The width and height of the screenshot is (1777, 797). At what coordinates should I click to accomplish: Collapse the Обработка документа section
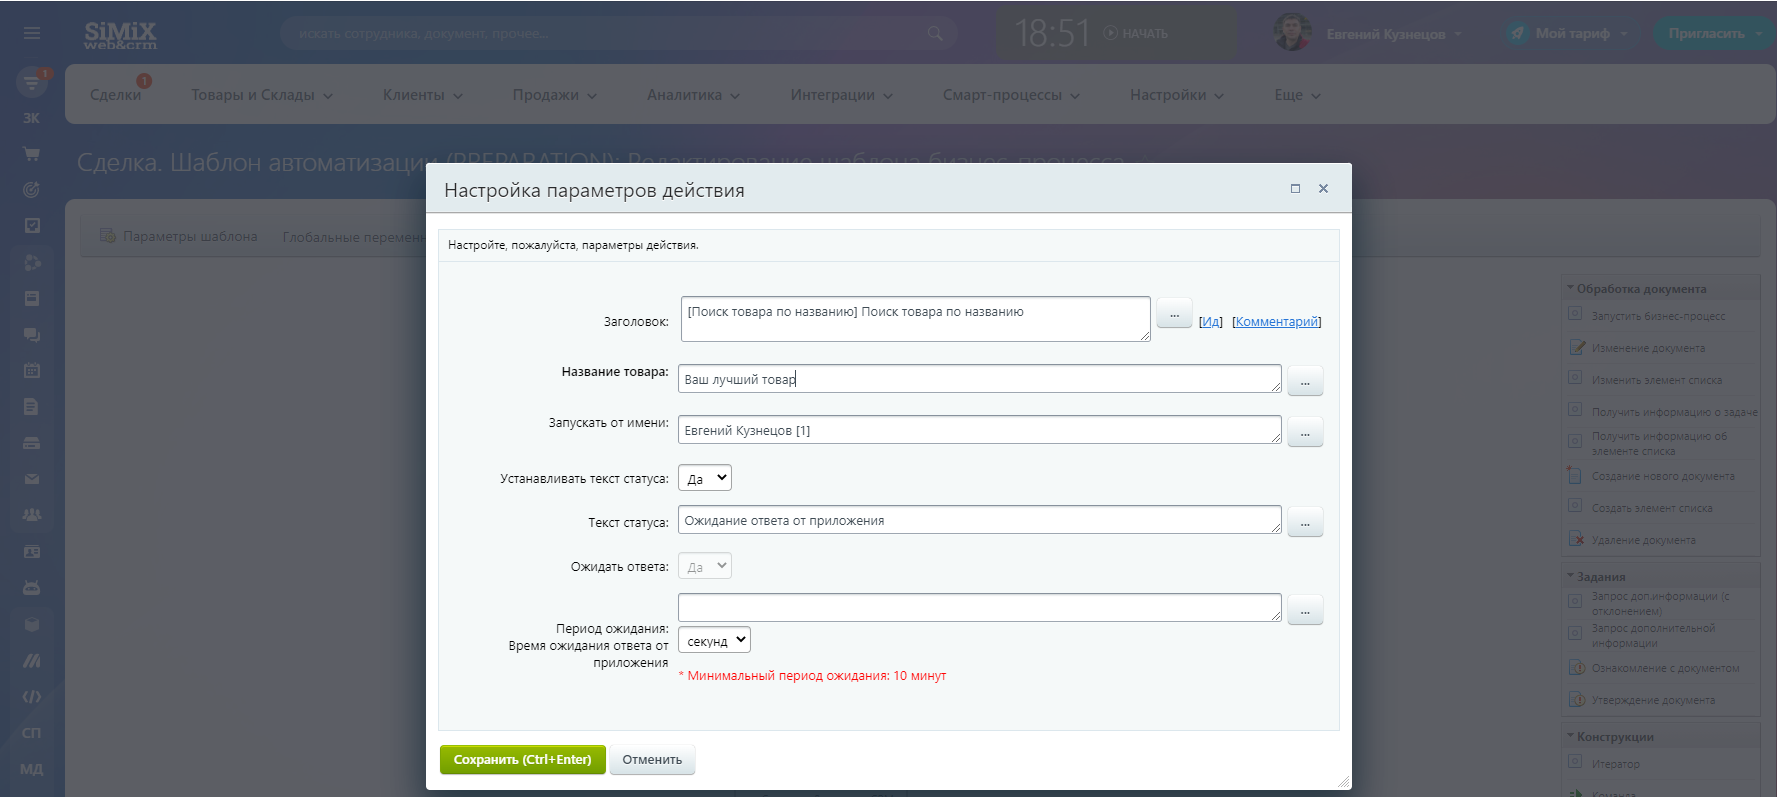(1570, 289)
